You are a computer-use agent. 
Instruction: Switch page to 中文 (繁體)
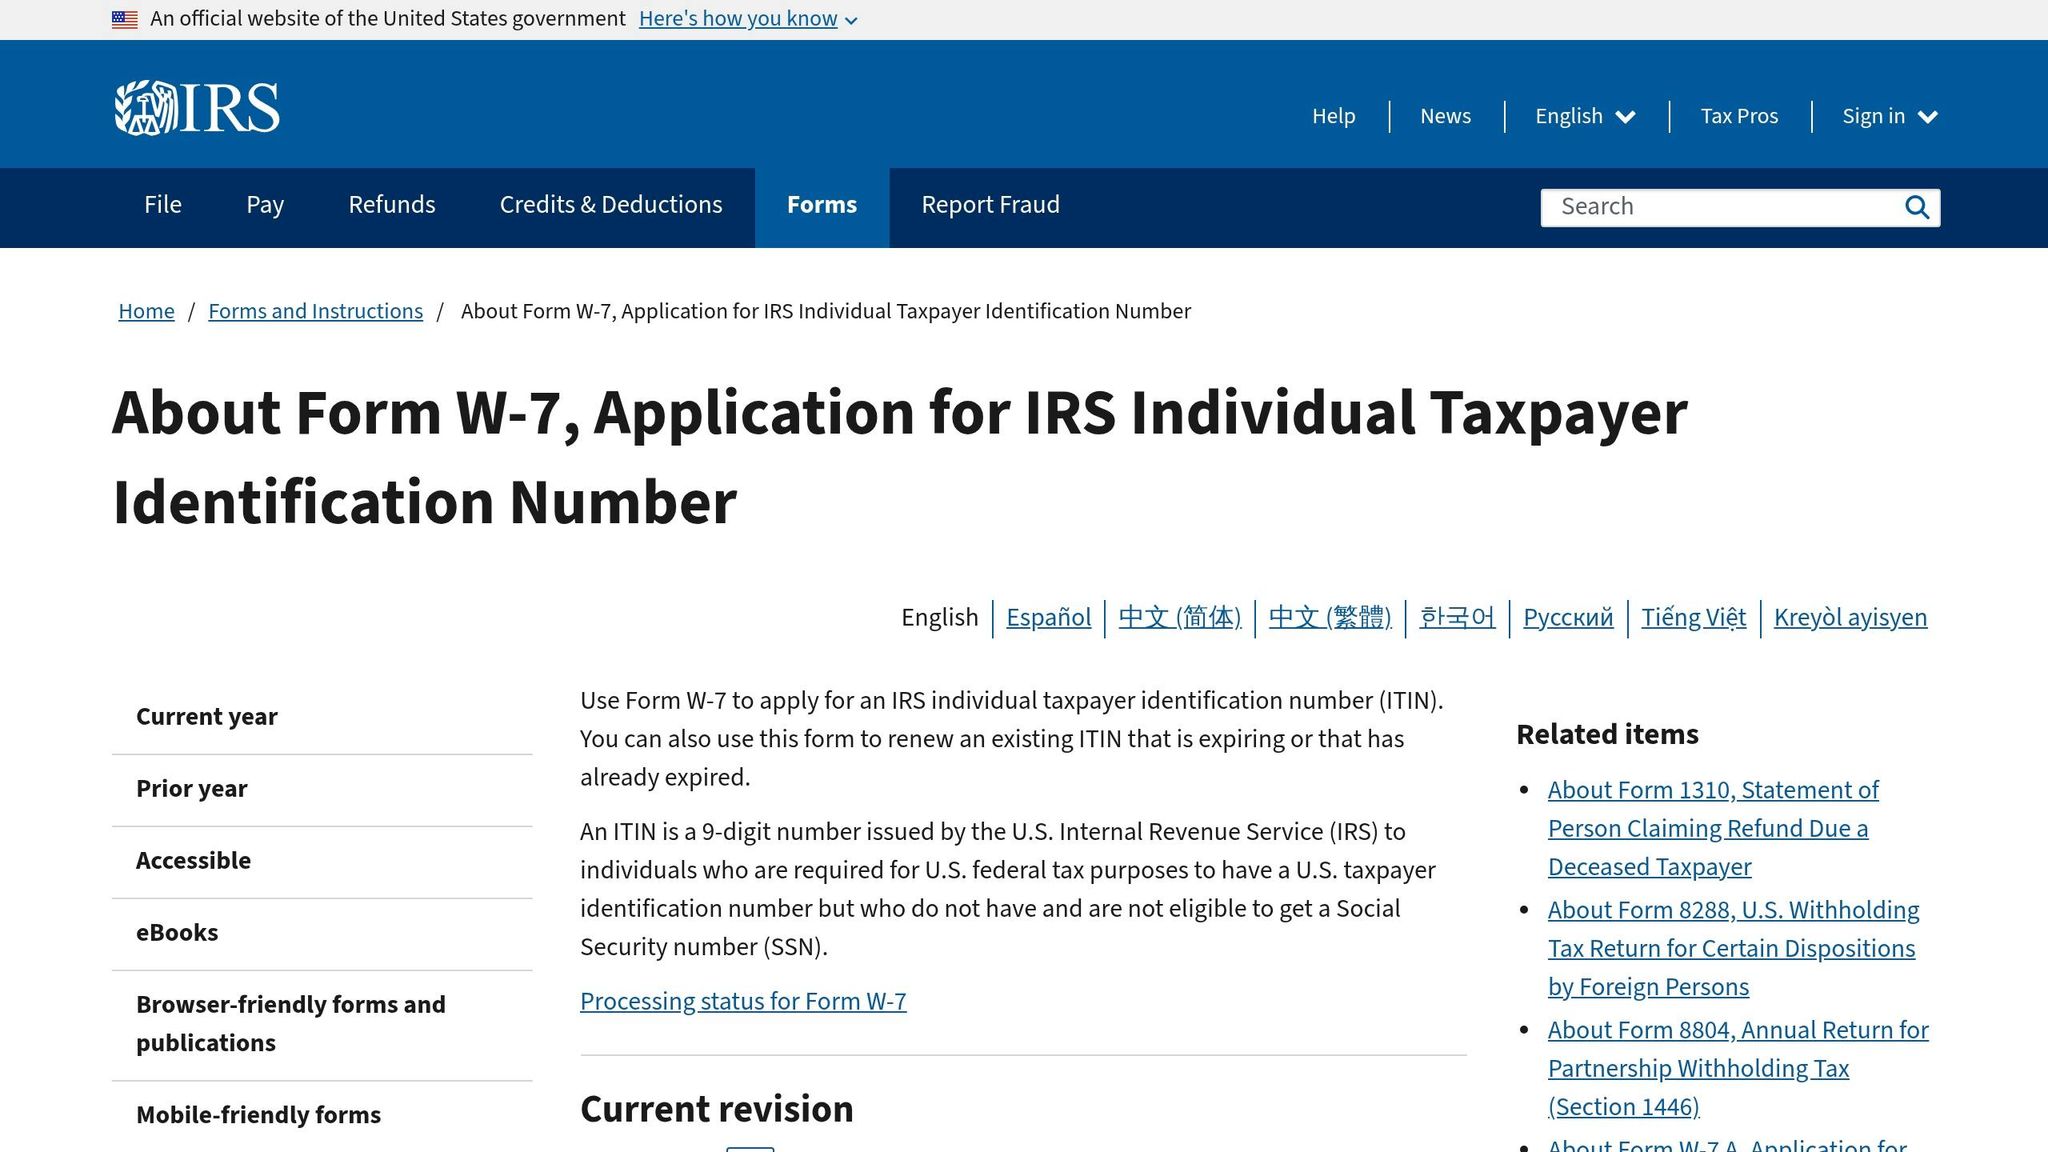click(x=1330, y=617)
